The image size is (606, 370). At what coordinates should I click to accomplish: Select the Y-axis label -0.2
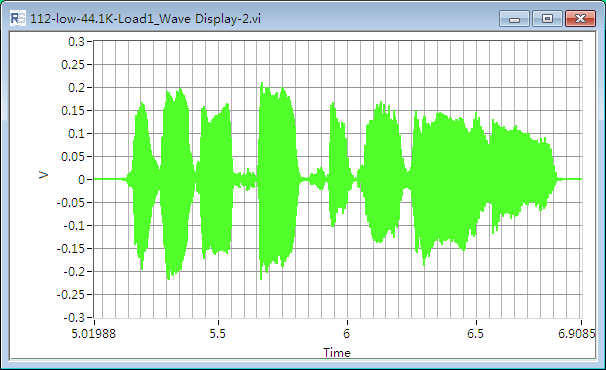(x=74, y=271)
